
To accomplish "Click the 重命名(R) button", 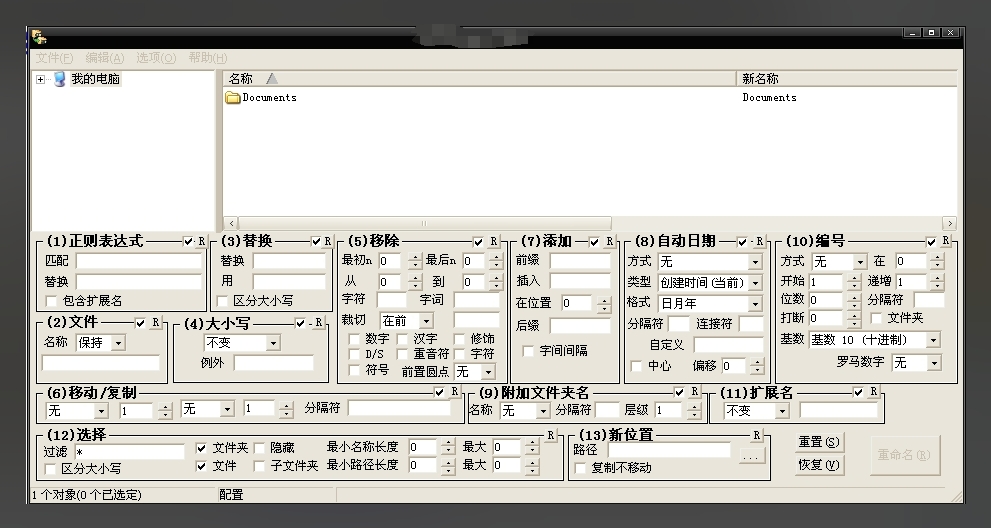I will pyautogui.click(x=904, y=455).
